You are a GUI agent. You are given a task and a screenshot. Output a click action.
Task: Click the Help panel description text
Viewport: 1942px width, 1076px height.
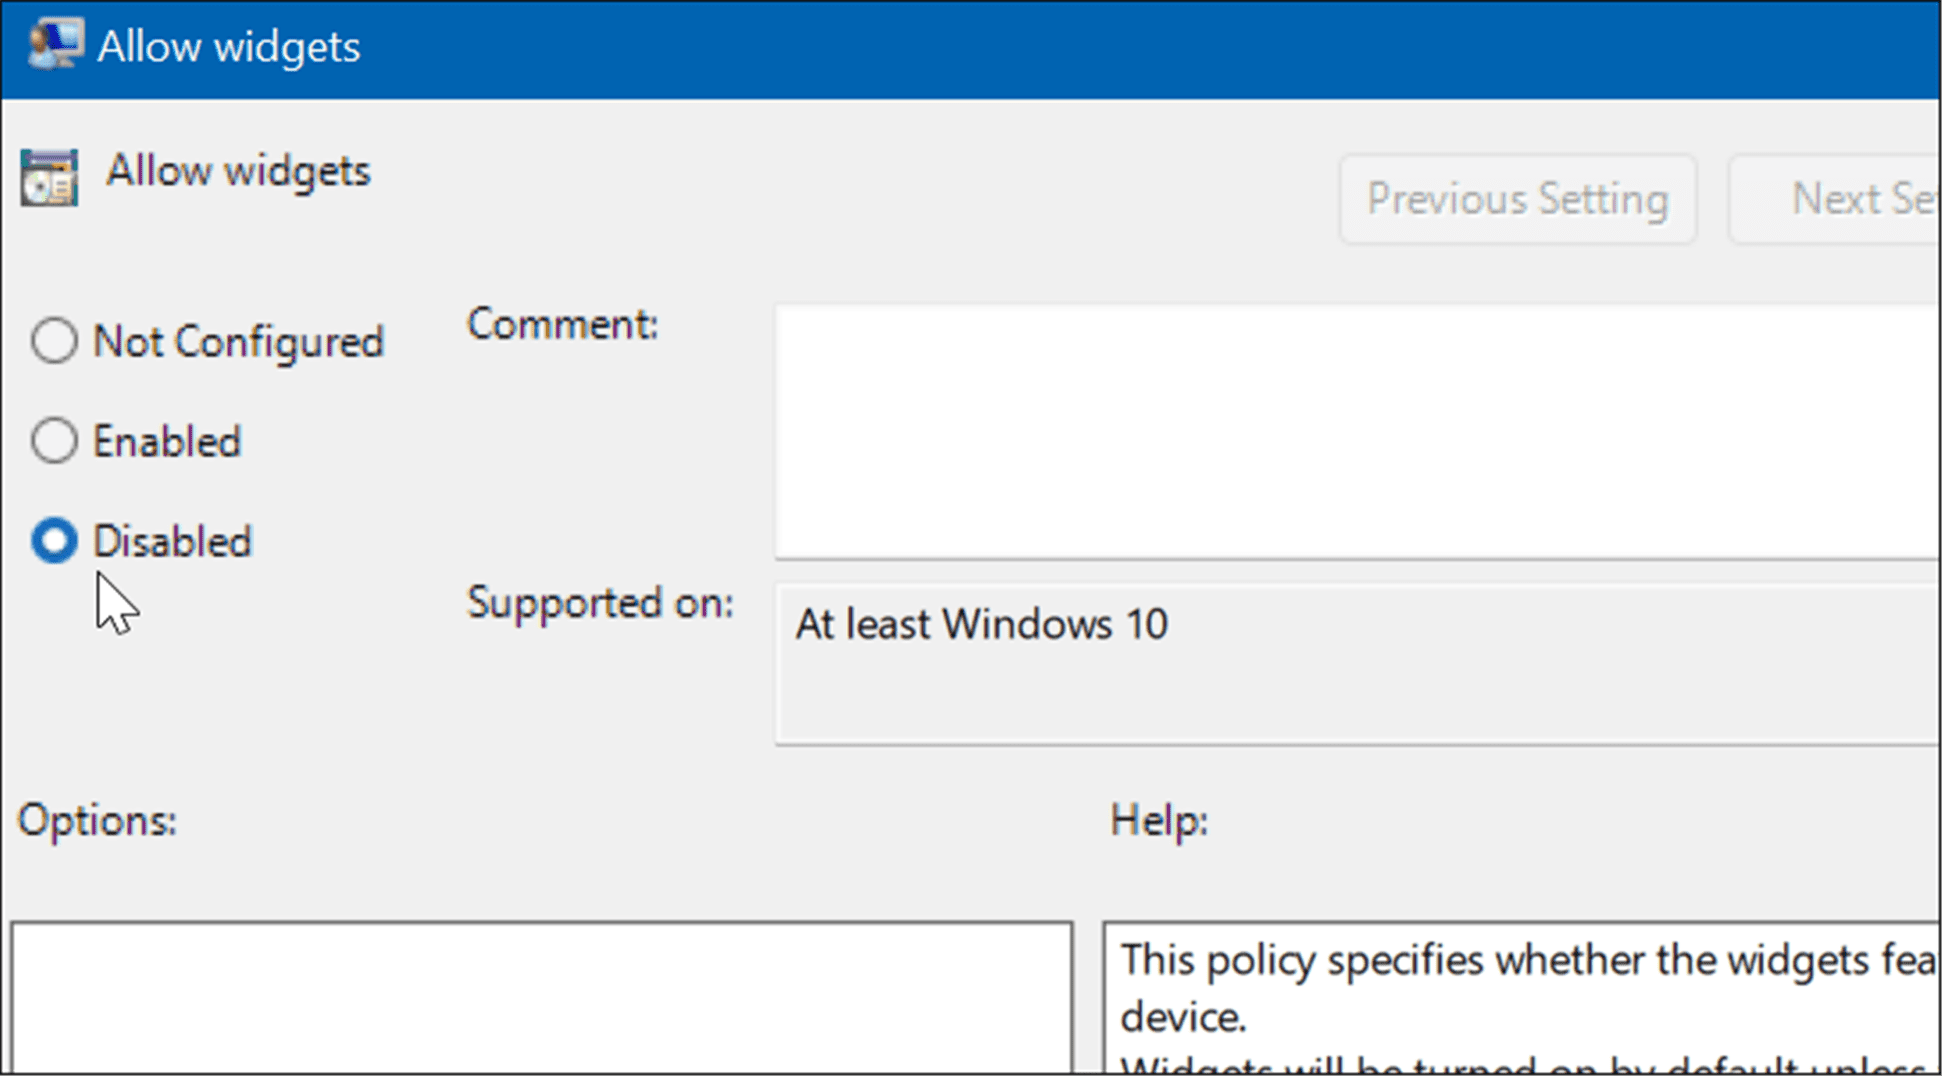coord(1500,990)
